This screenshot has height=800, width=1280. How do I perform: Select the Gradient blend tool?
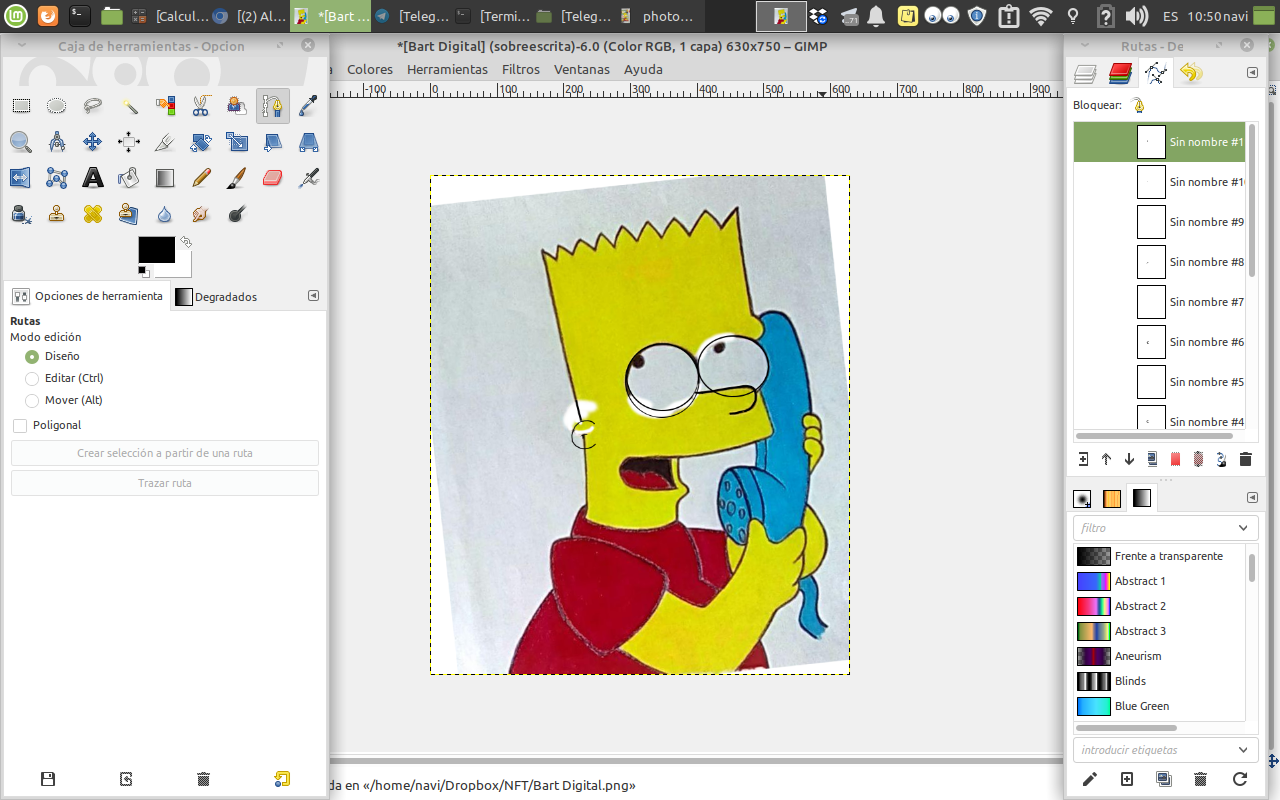(x=165, y=178)
